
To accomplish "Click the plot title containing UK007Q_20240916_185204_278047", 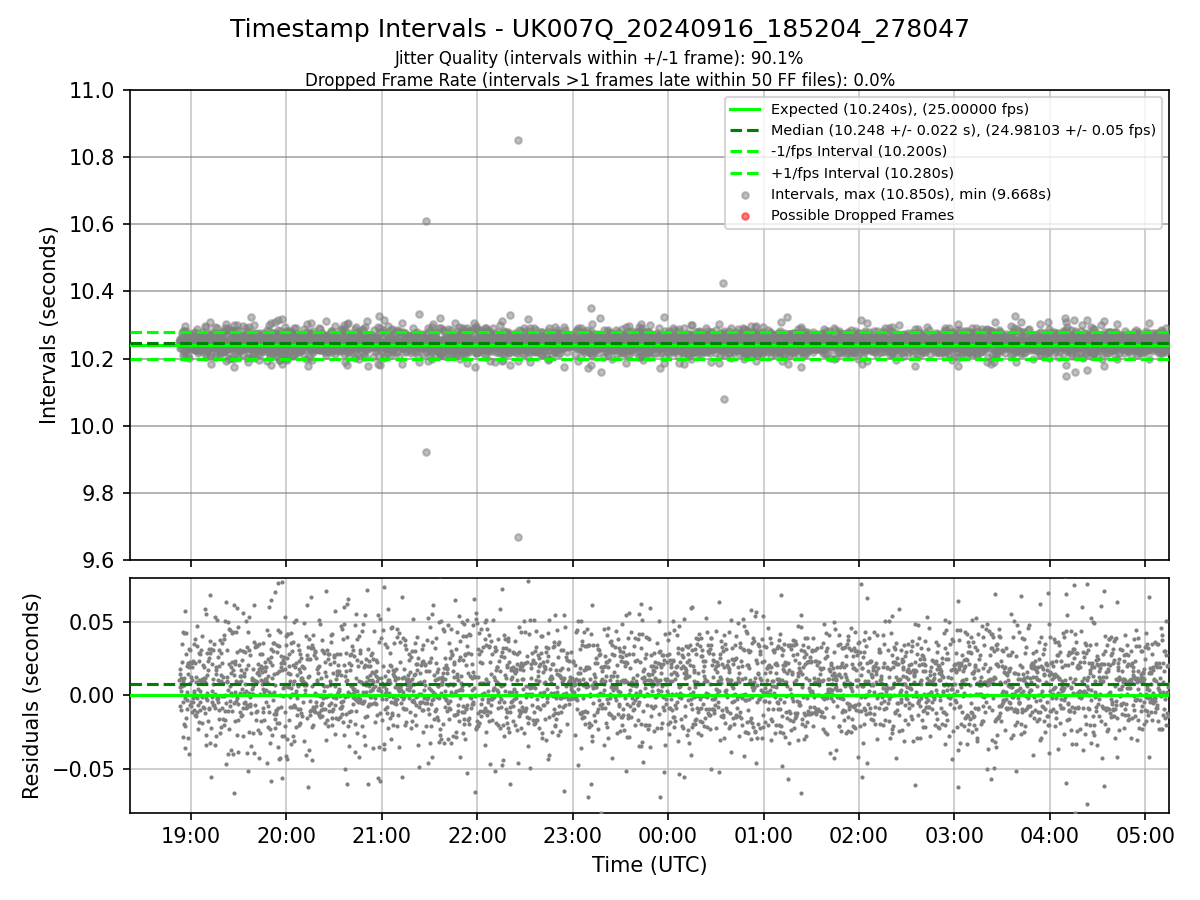I will click(x=599, y=29).
